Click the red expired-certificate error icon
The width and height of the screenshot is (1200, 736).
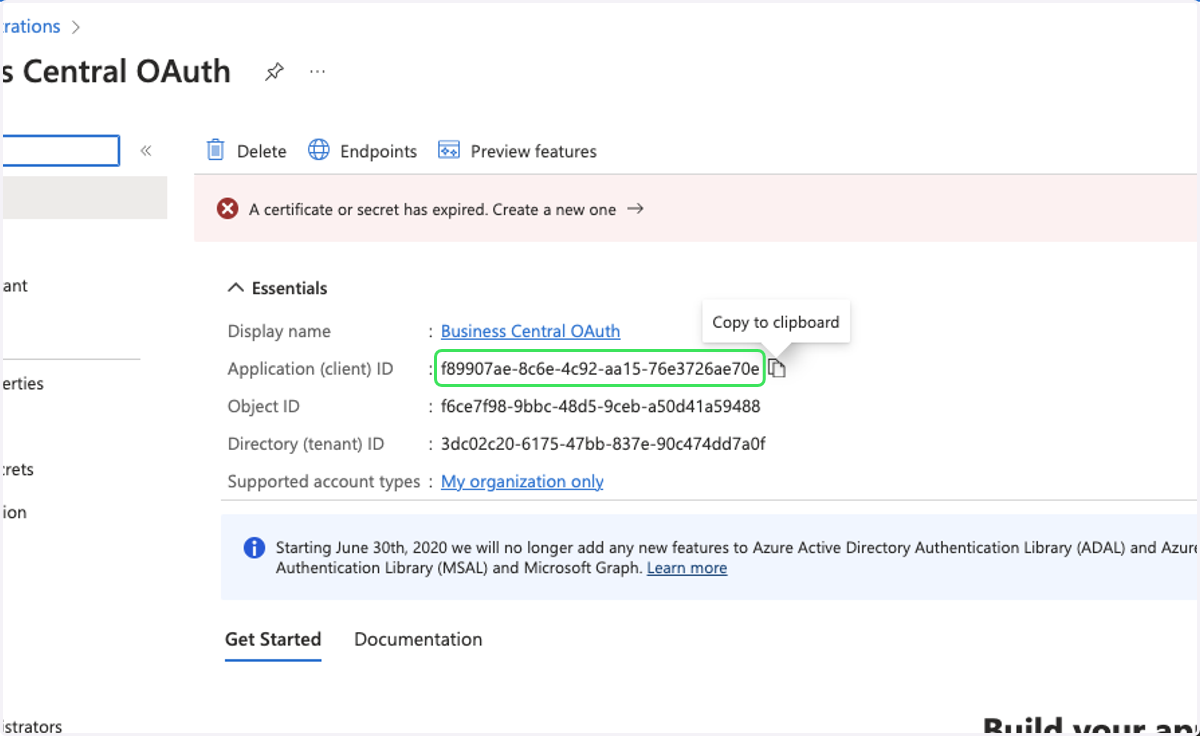coord(228,209)
